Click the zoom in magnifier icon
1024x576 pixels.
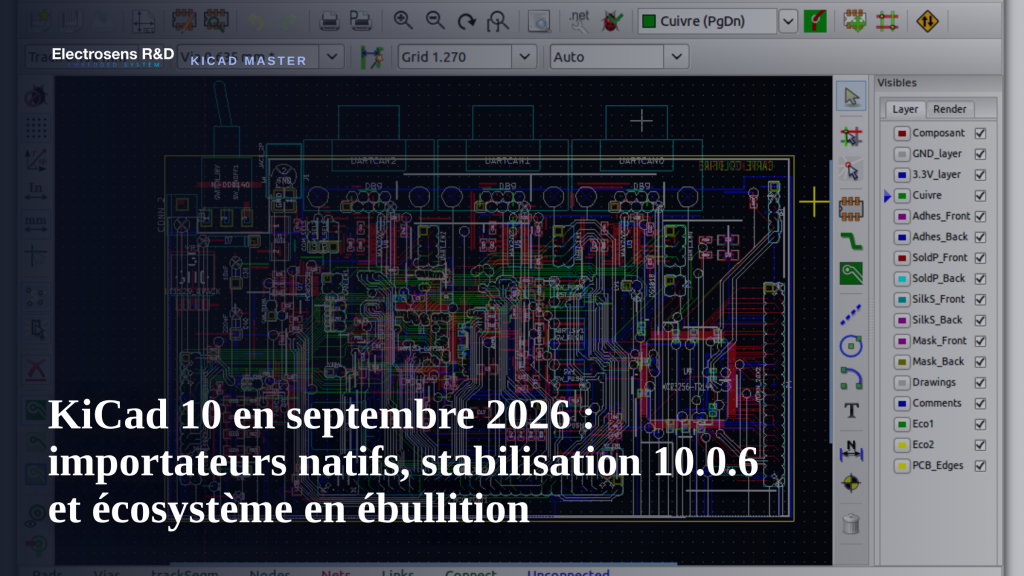coord(402,21)
